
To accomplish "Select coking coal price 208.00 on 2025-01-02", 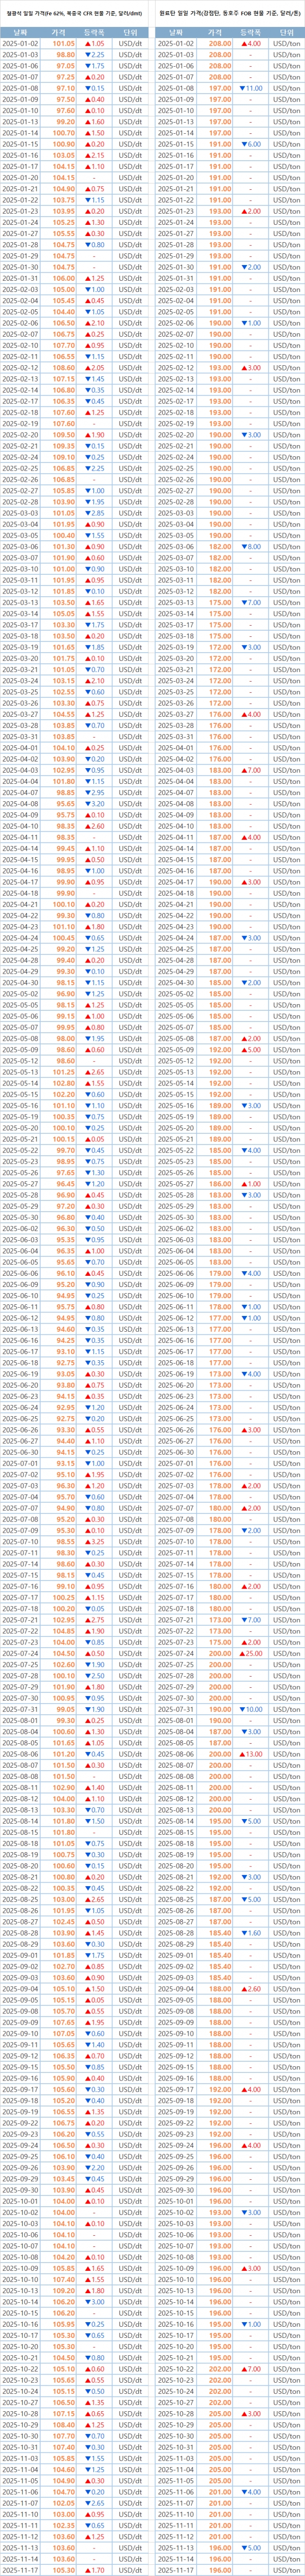I will click(217, 44).
